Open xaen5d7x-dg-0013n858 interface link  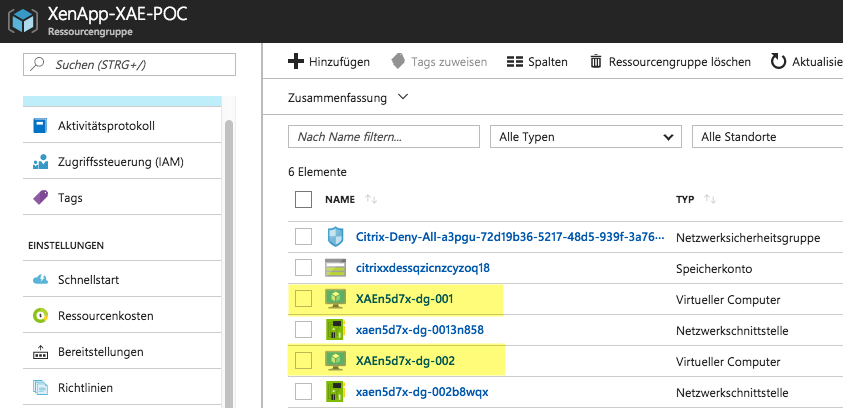click(x=420, y=330)
